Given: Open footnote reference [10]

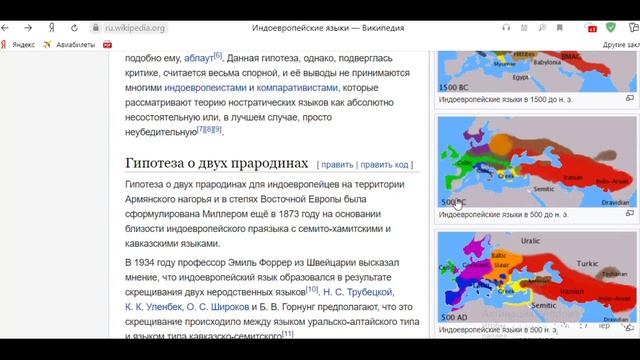Looking at the screenshot, I should point(312,289).
